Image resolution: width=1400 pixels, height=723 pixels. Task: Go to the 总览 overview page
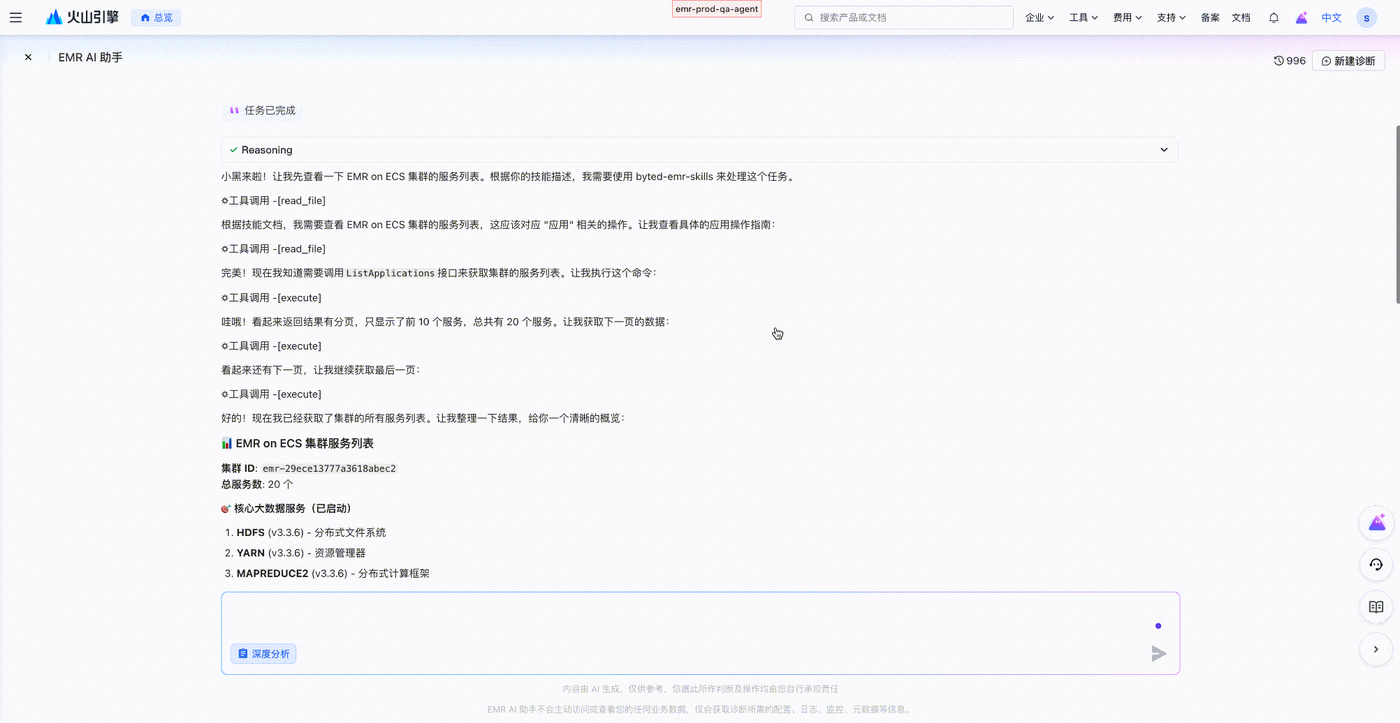156,18
